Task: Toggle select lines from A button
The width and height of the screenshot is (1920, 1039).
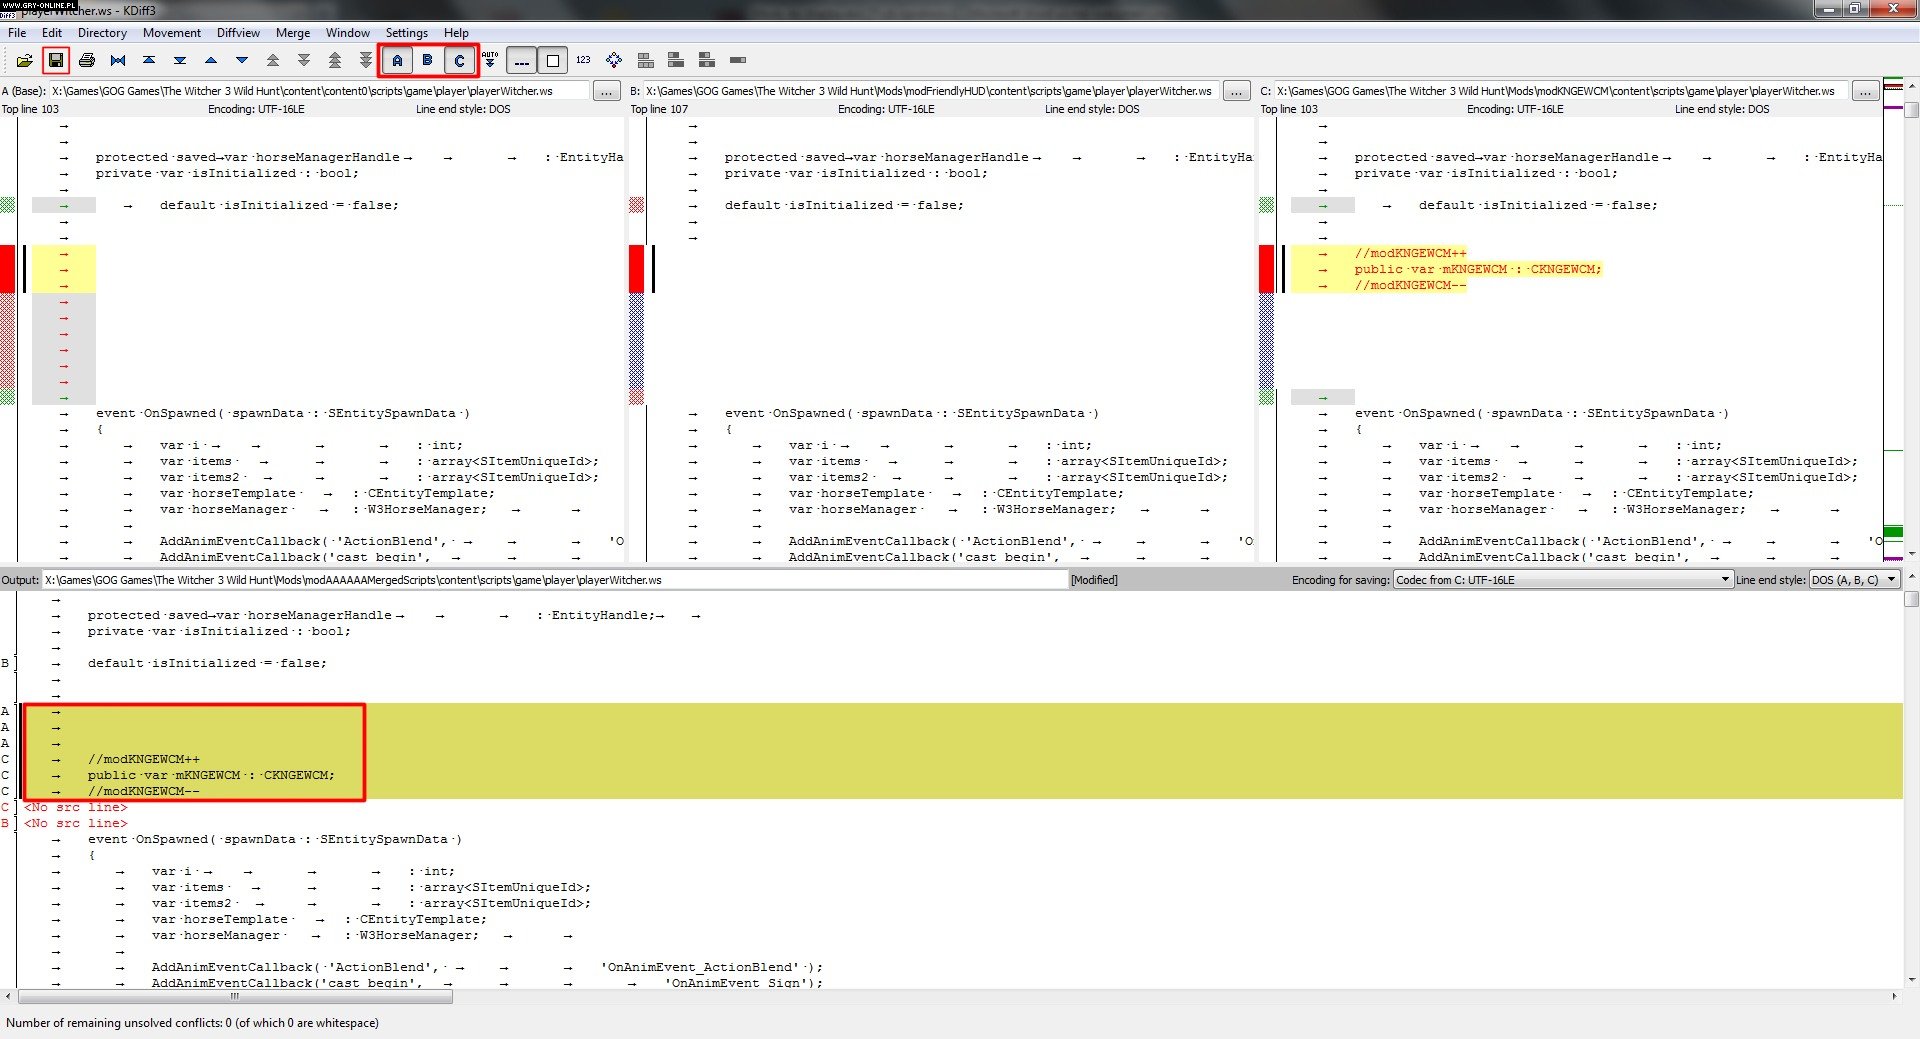Action: pos(397,61)
